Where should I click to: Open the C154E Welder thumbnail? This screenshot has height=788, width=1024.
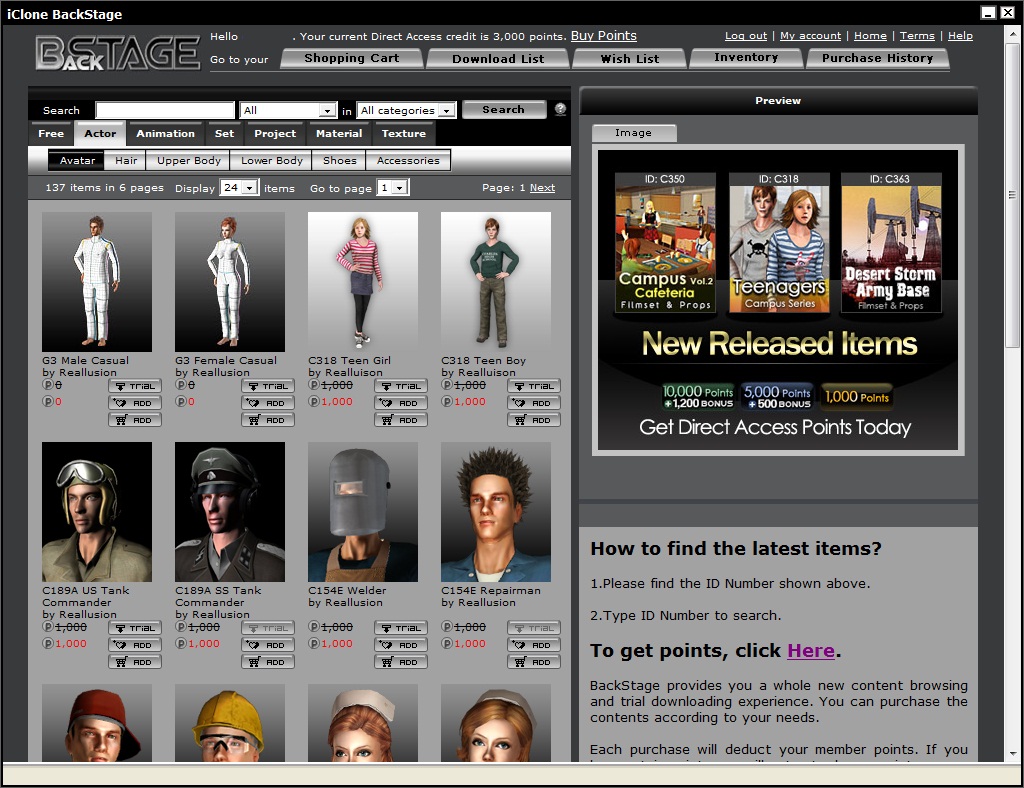(362, 512)
